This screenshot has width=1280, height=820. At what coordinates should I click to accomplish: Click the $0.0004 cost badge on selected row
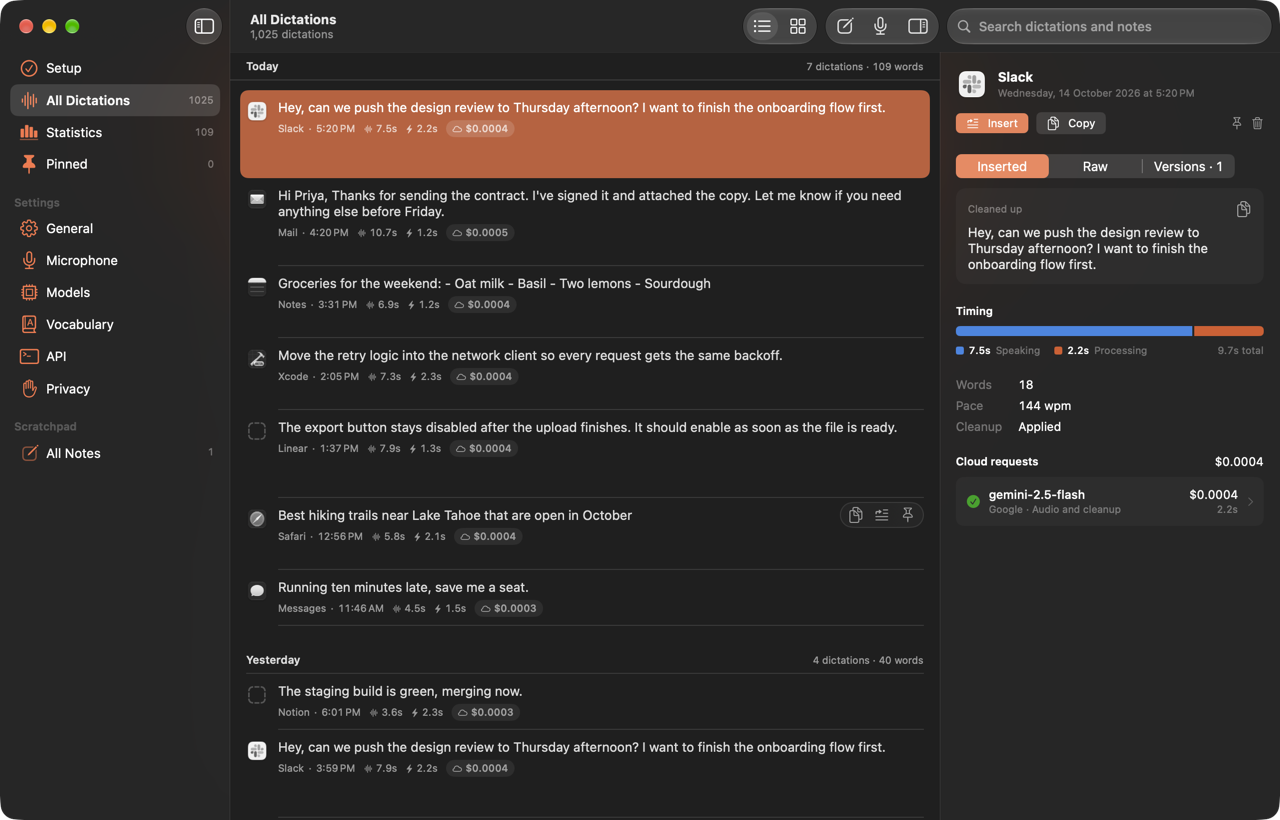point(480,128)
